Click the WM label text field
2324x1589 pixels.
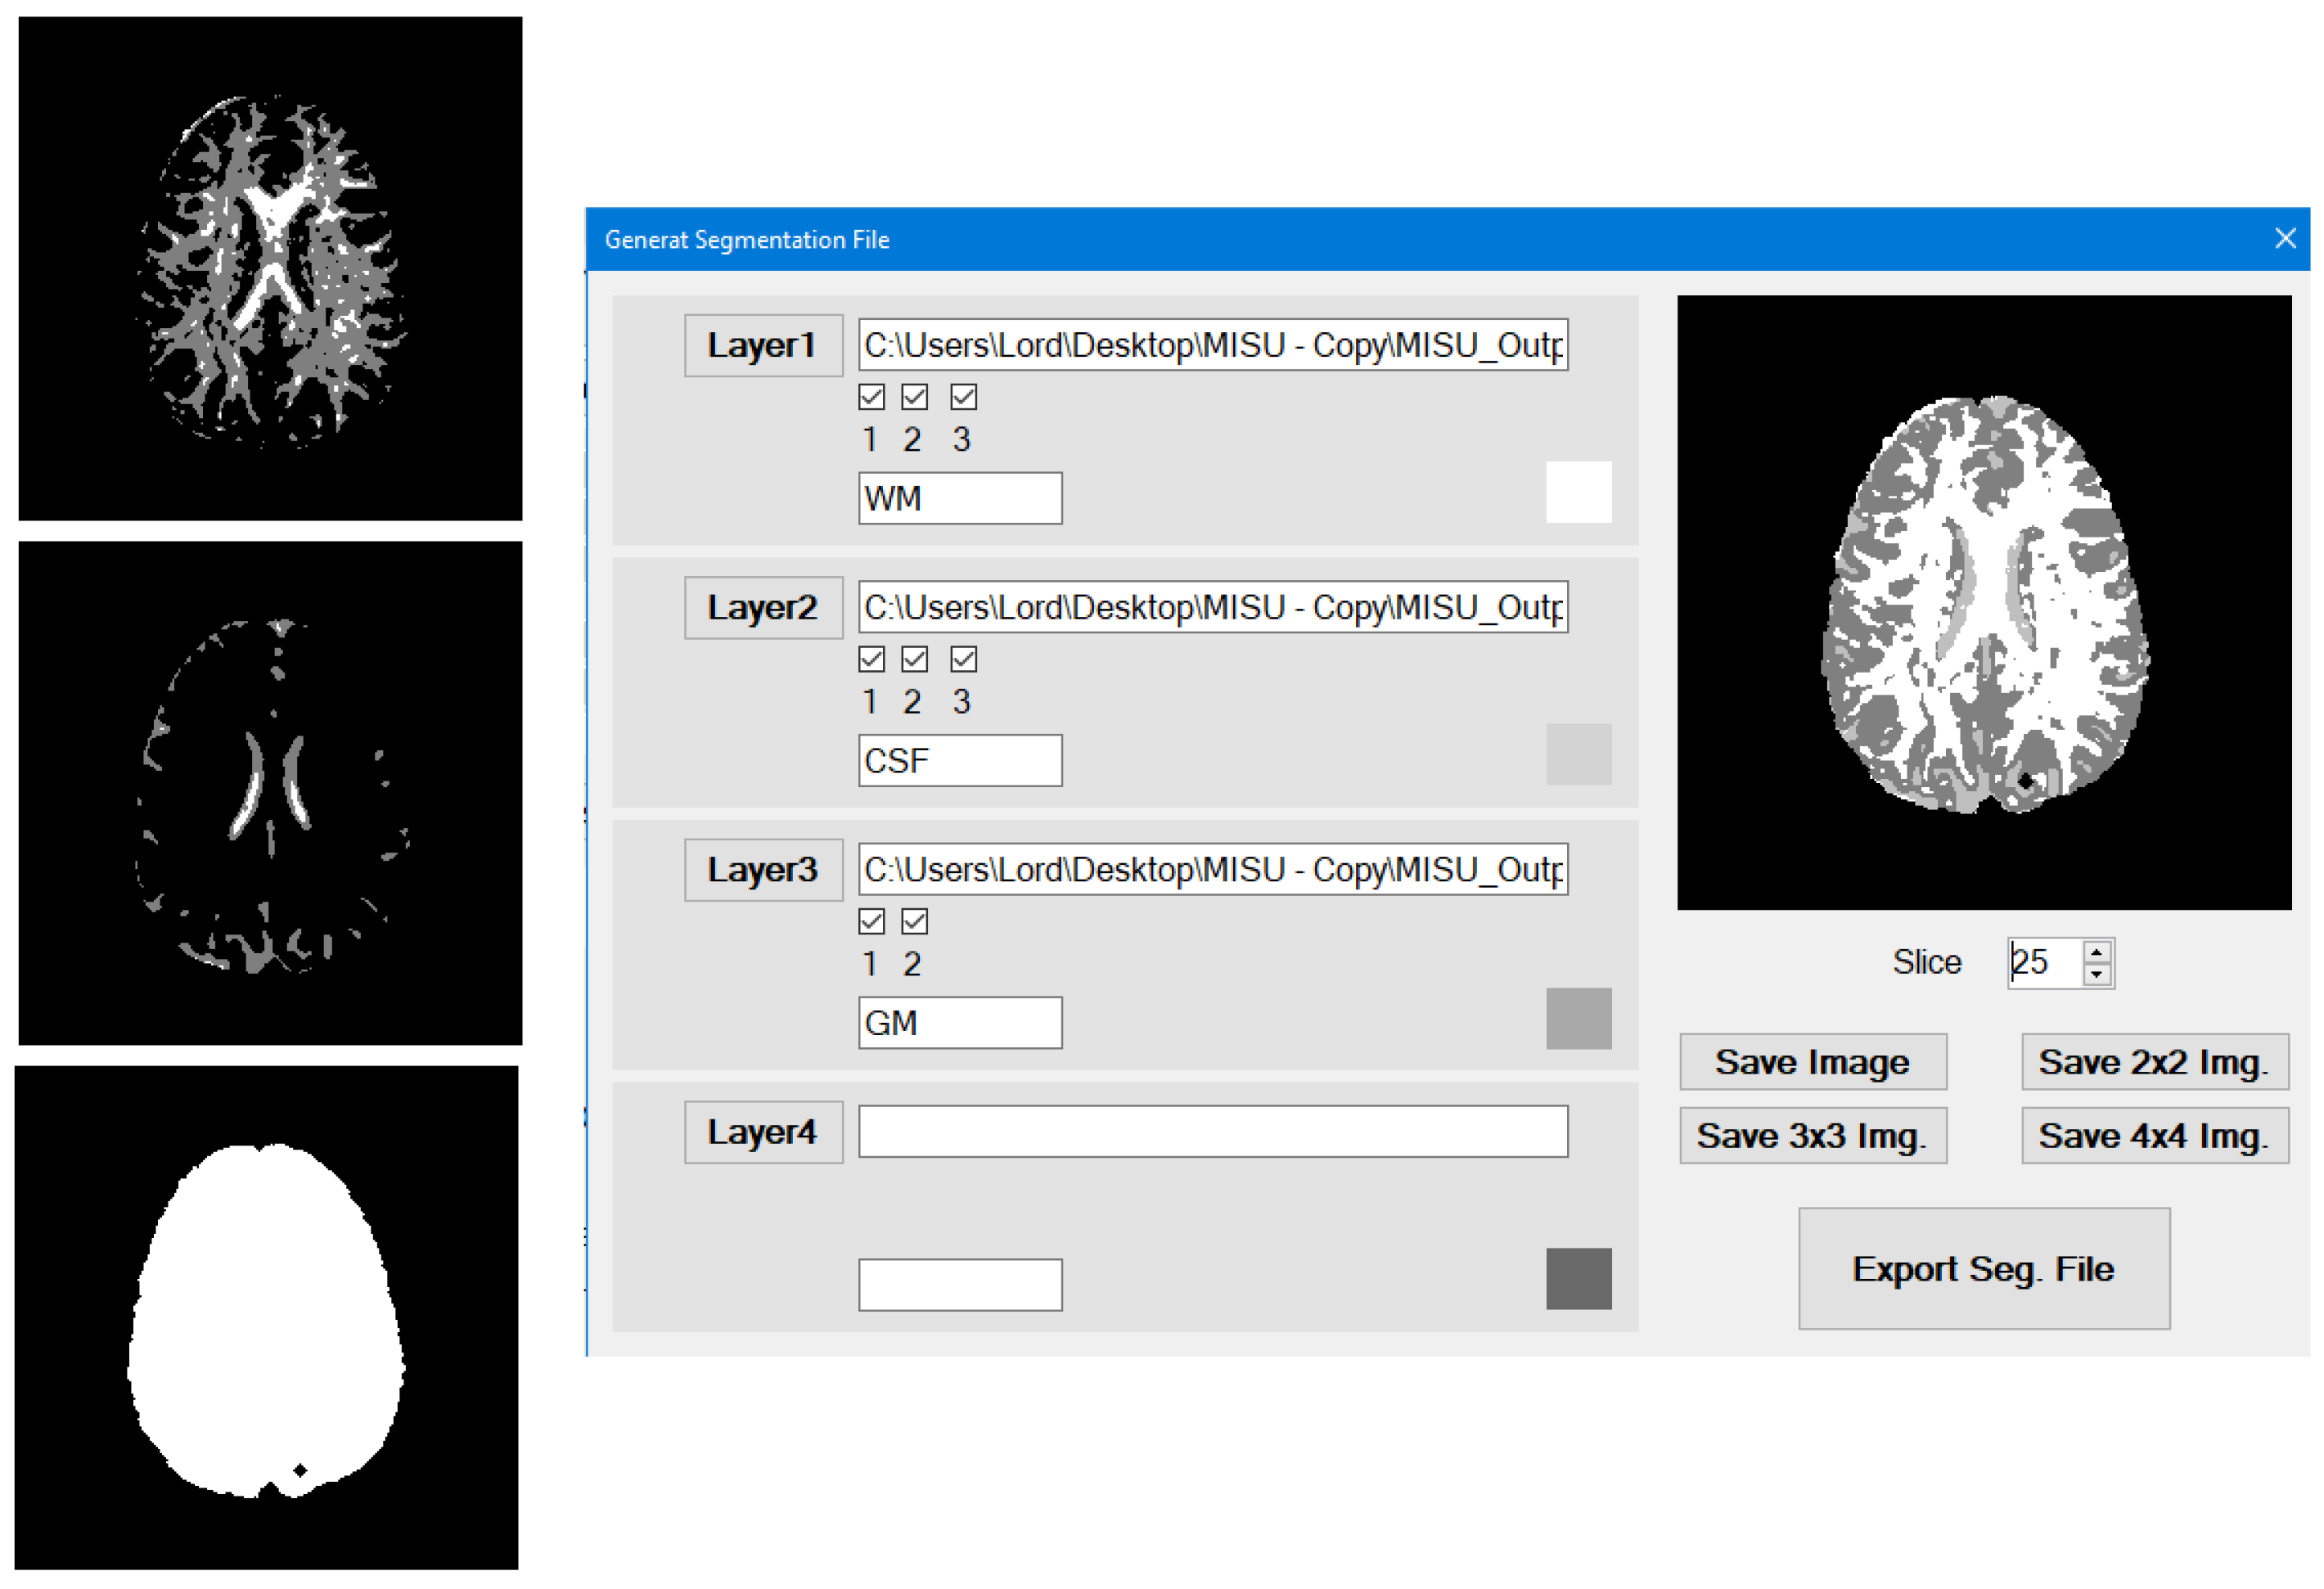[x=959, y=497]
